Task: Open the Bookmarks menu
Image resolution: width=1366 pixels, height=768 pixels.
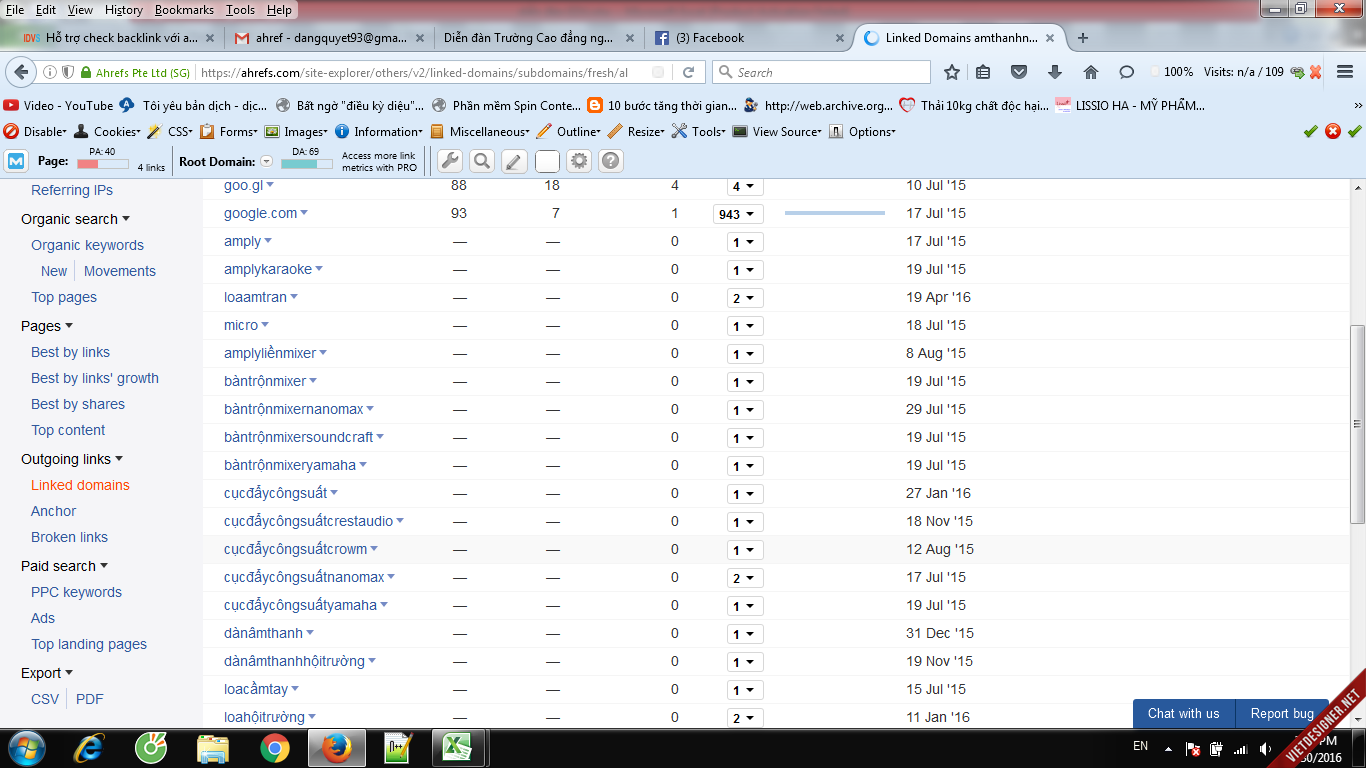Action: pyautogui.click(x=184, y=10)
